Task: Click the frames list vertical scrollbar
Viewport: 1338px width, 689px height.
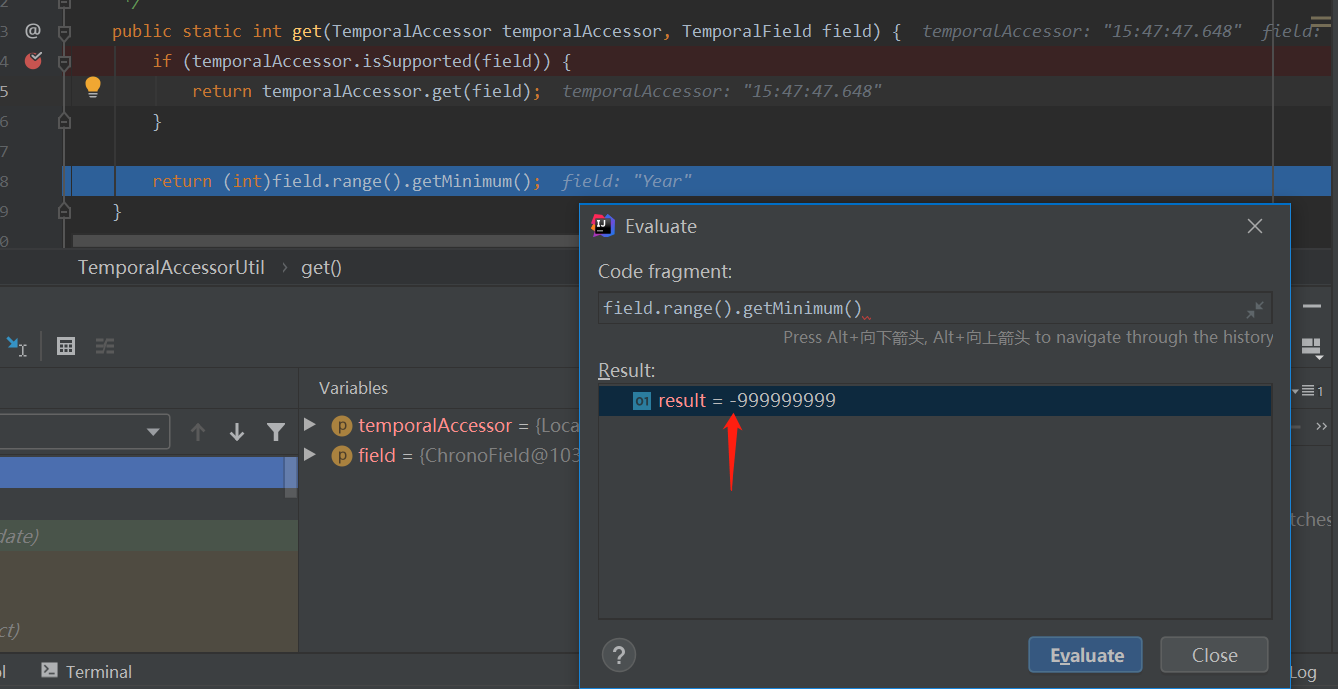Action: coord(291,475)
